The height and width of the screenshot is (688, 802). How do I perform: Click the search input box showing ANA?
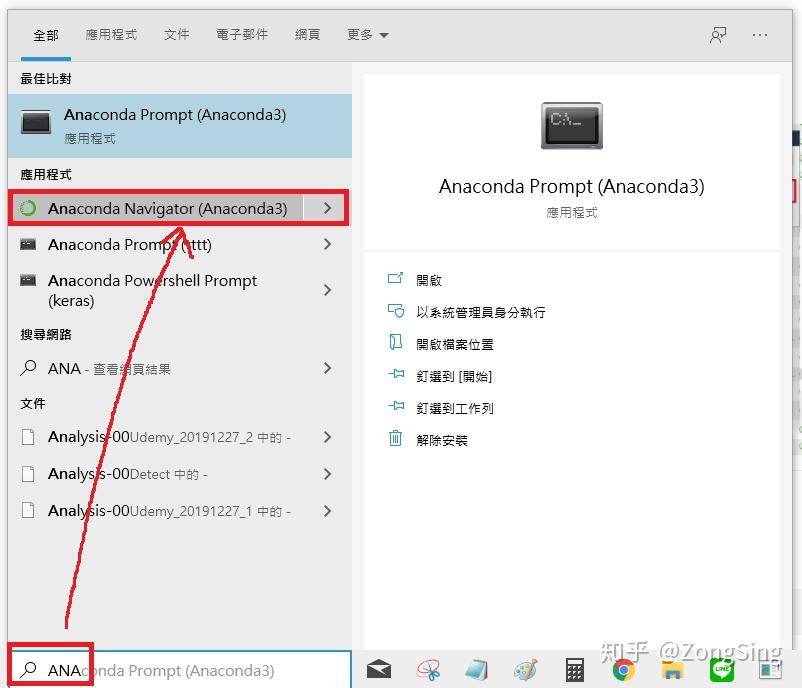(x=150, y=671)
